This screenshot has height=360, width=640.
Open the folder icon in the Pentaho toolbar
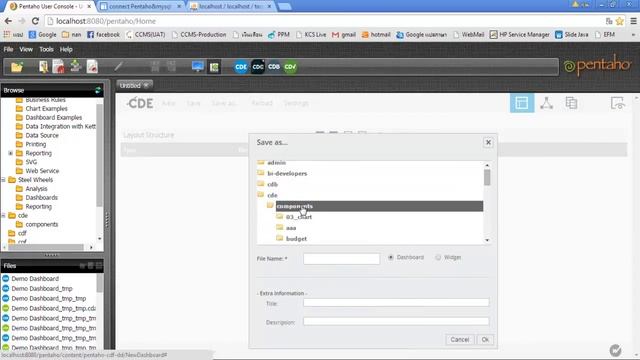[x=17, y=67]
